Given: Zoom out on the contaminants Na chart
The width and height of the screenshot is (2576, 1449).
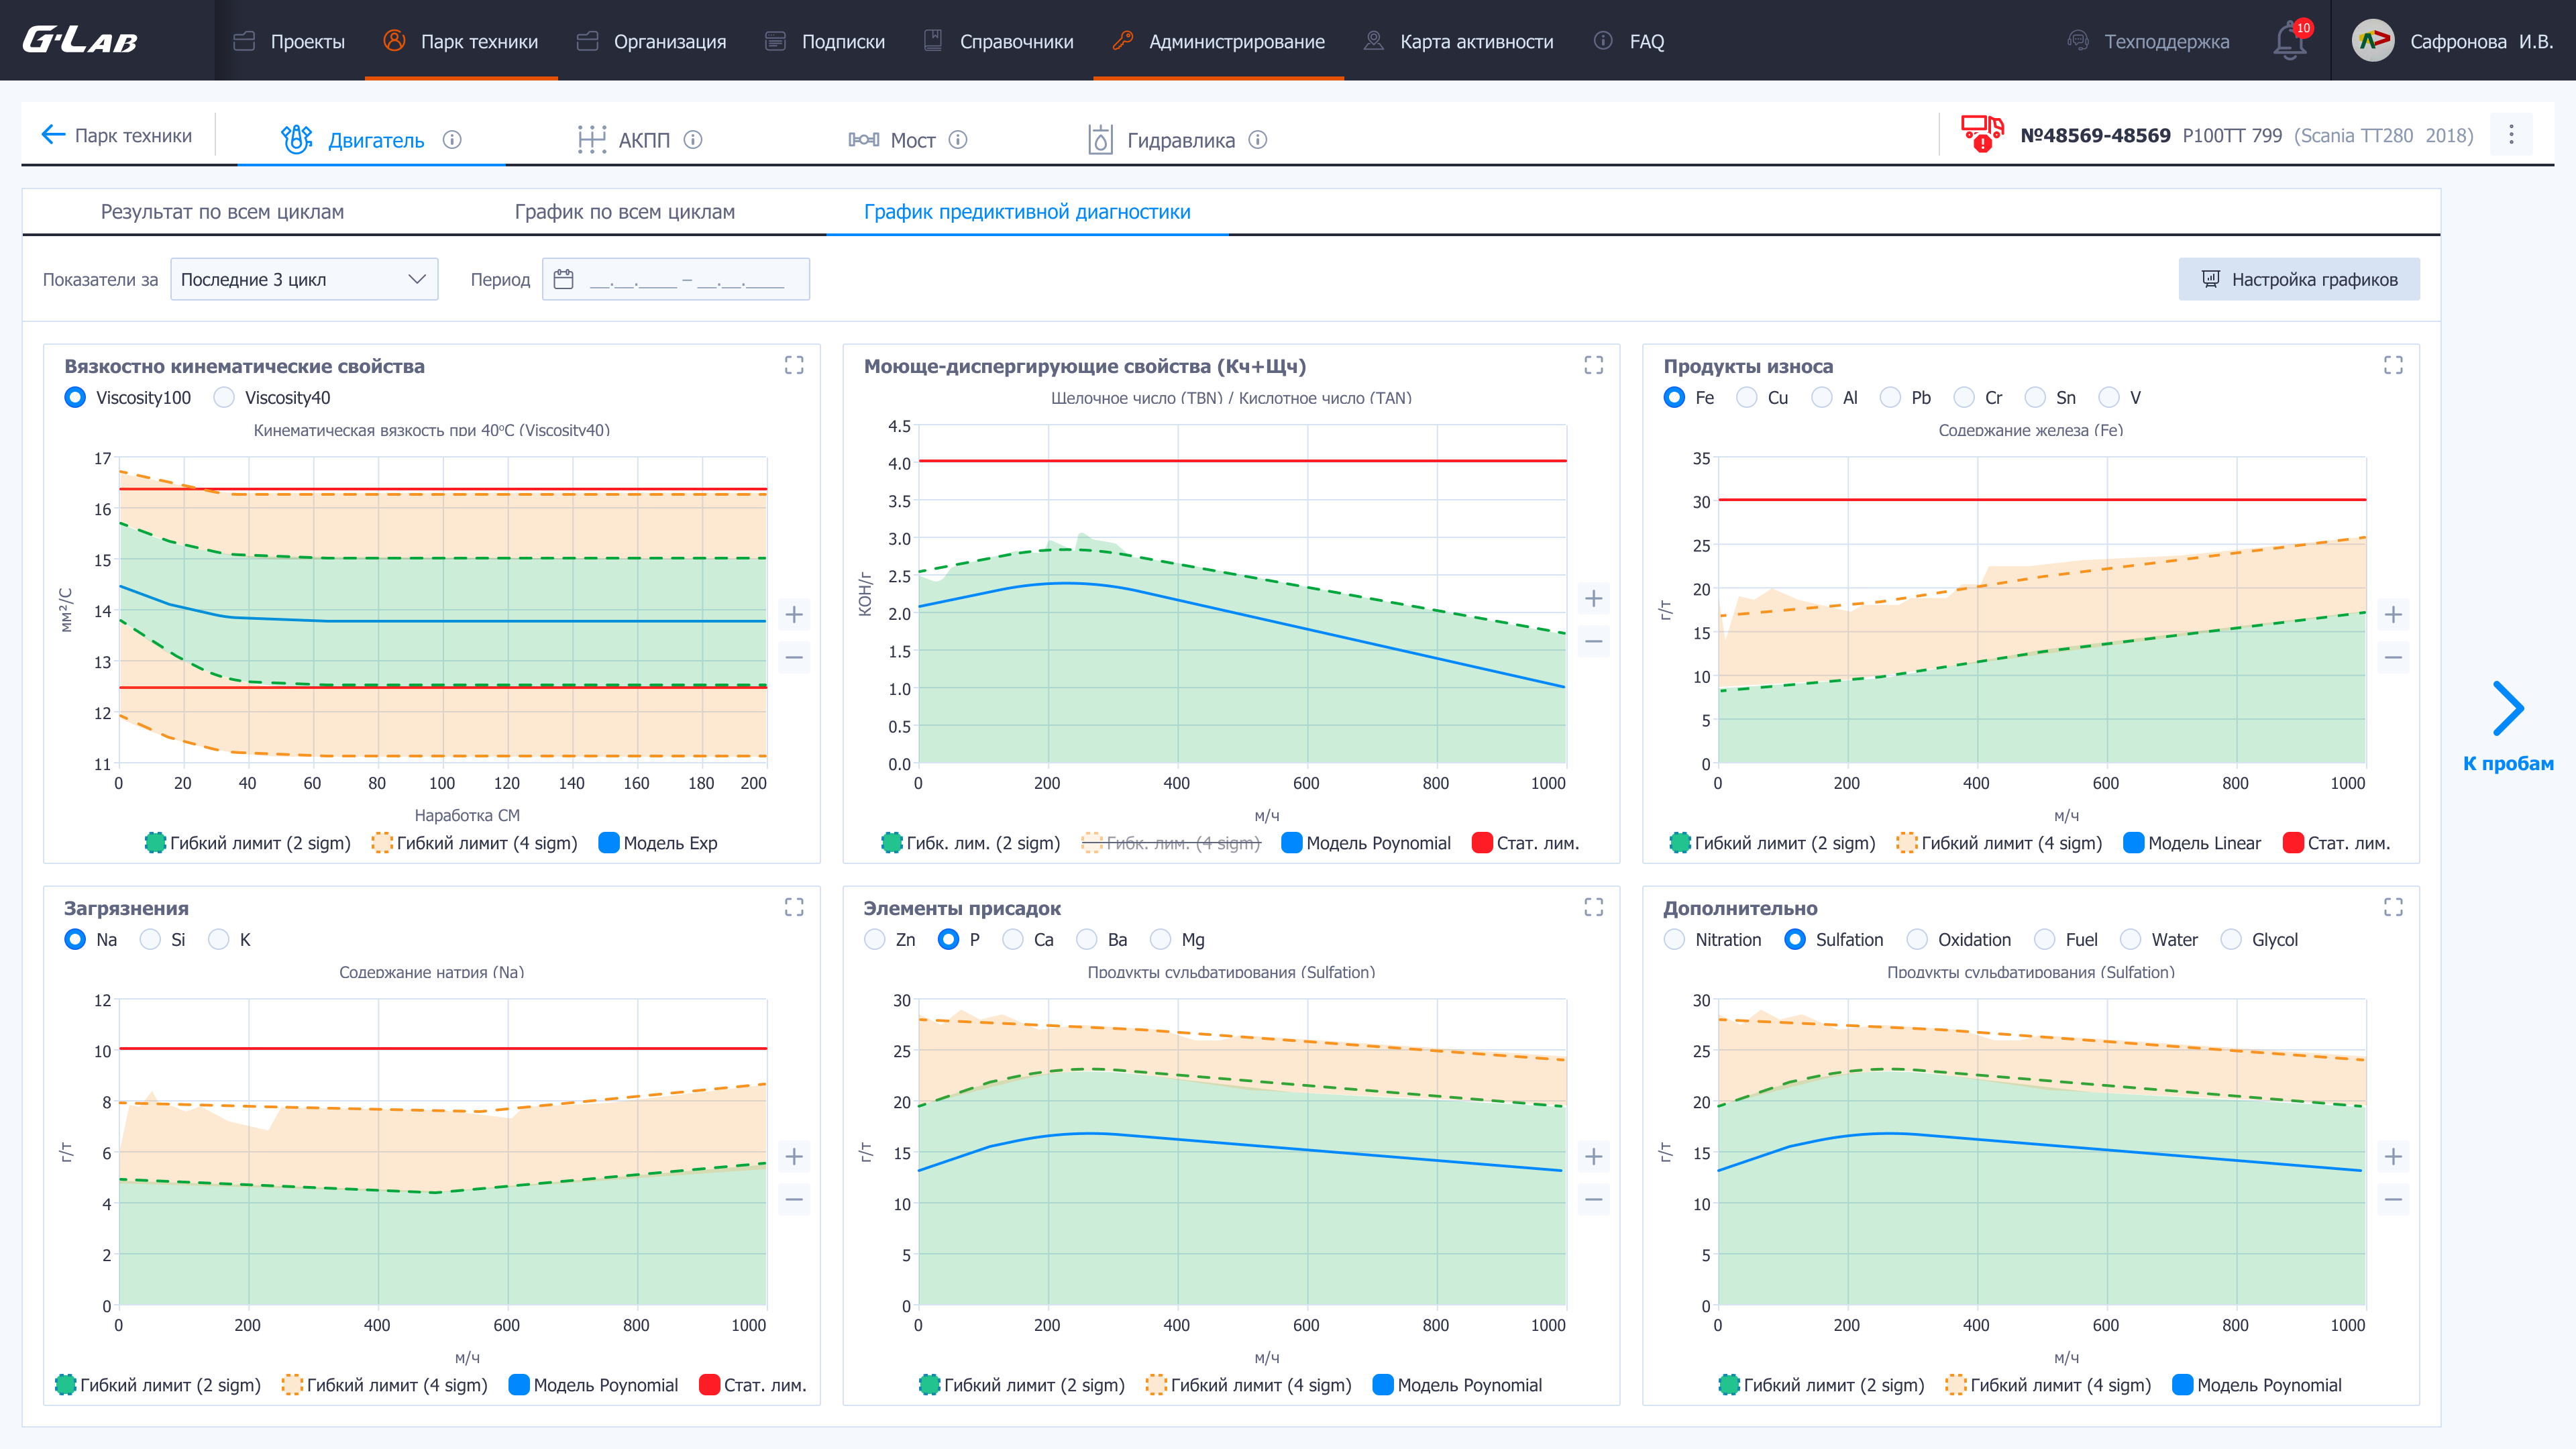Looking at the screenshot, I should click(794, 1199).
